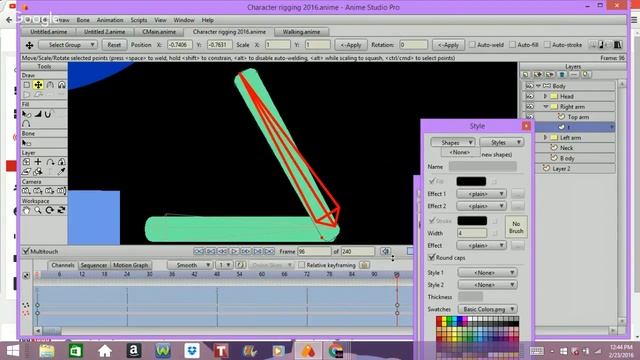Expand the Head layer group

pos(545,96)
